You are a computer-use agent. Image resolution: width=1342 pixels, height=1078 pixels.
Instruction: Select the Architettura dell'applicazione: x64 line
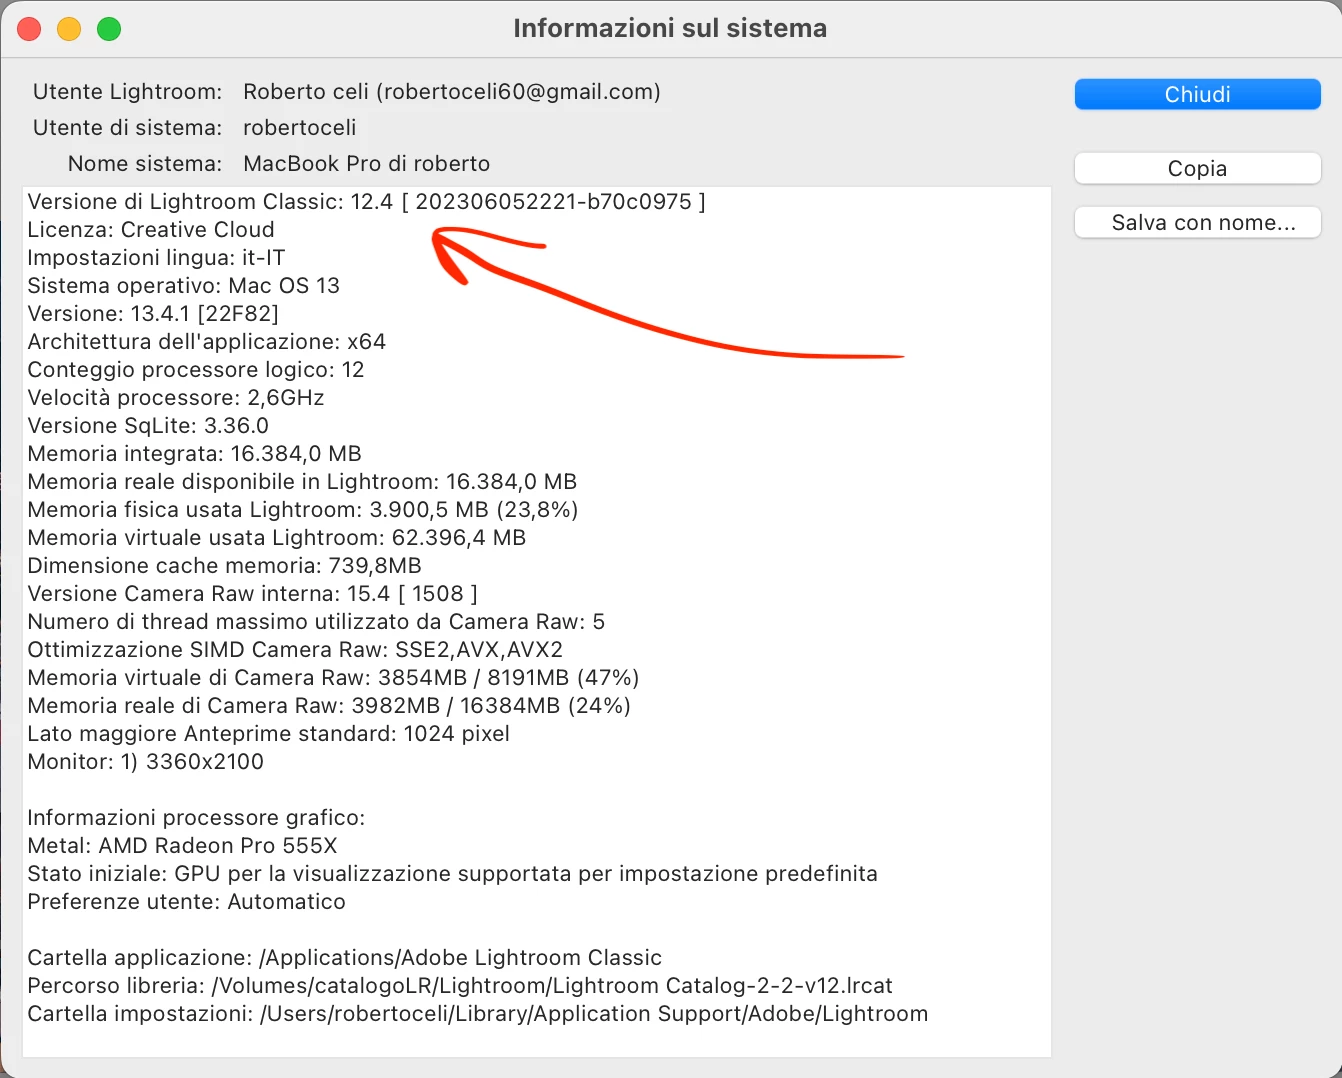206,342
